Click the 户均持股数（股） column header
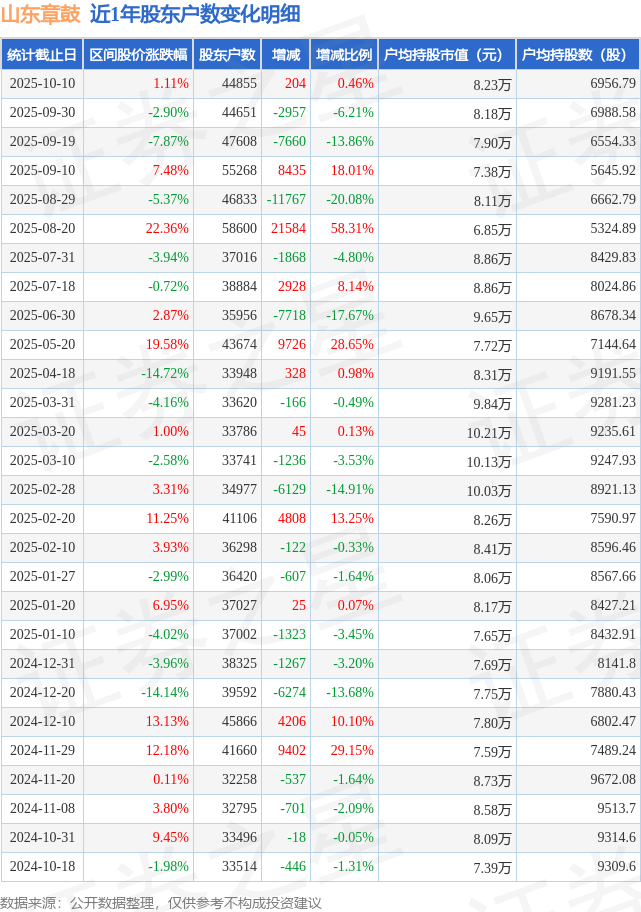 click(580, 55)
